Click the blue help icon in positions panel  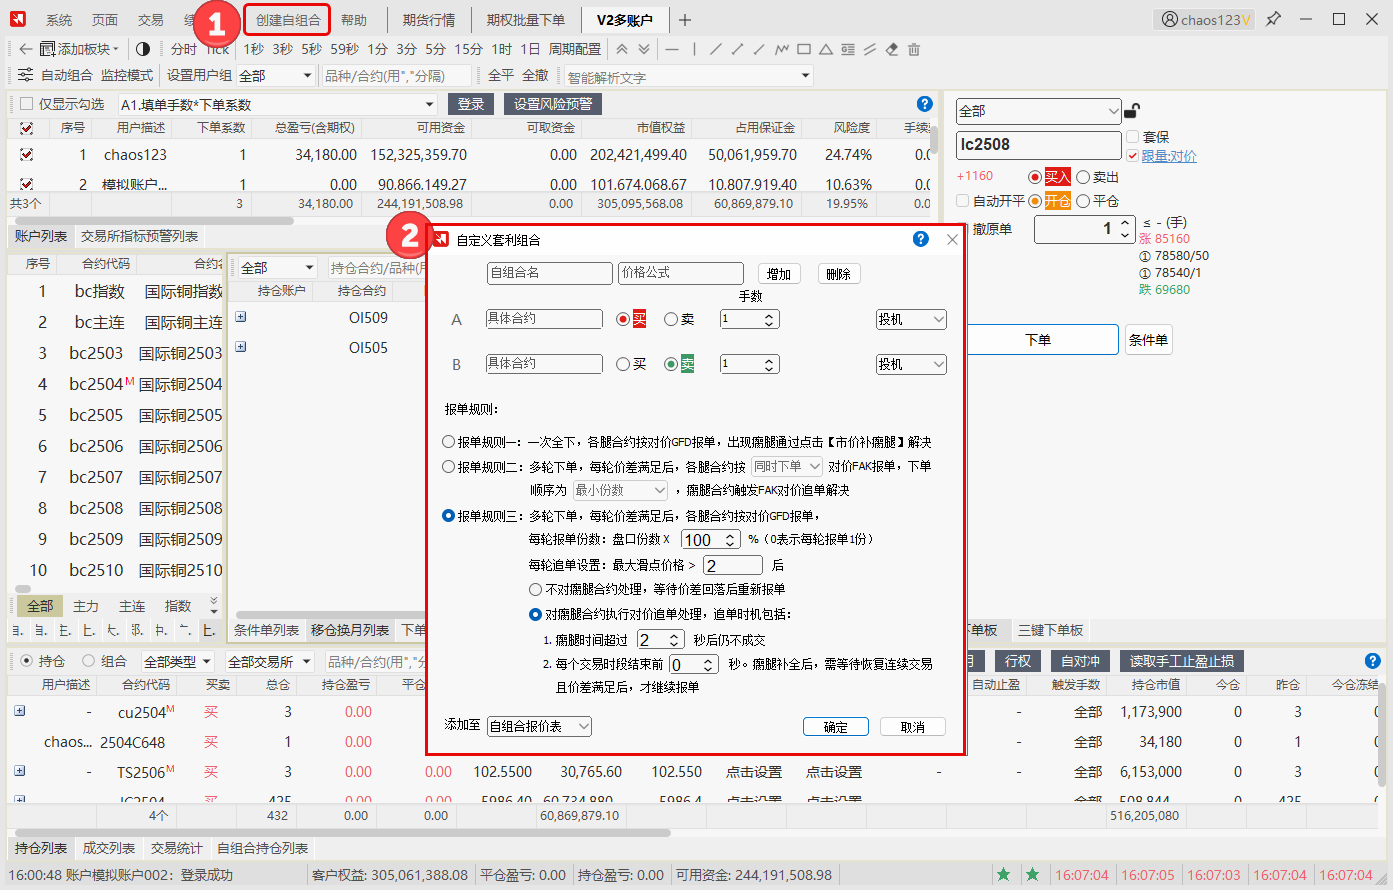[1373, 661]
